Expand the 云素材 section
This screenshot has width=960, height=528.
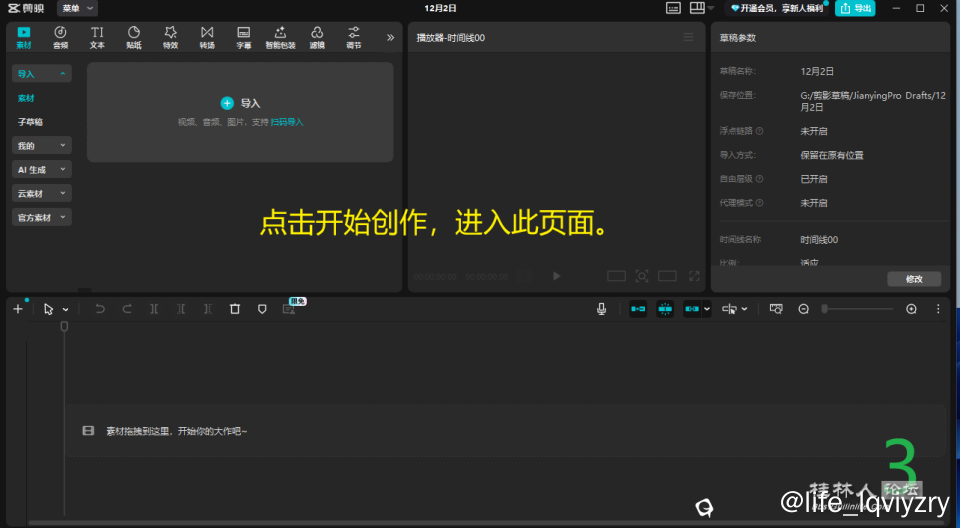(x=41, y=193)
